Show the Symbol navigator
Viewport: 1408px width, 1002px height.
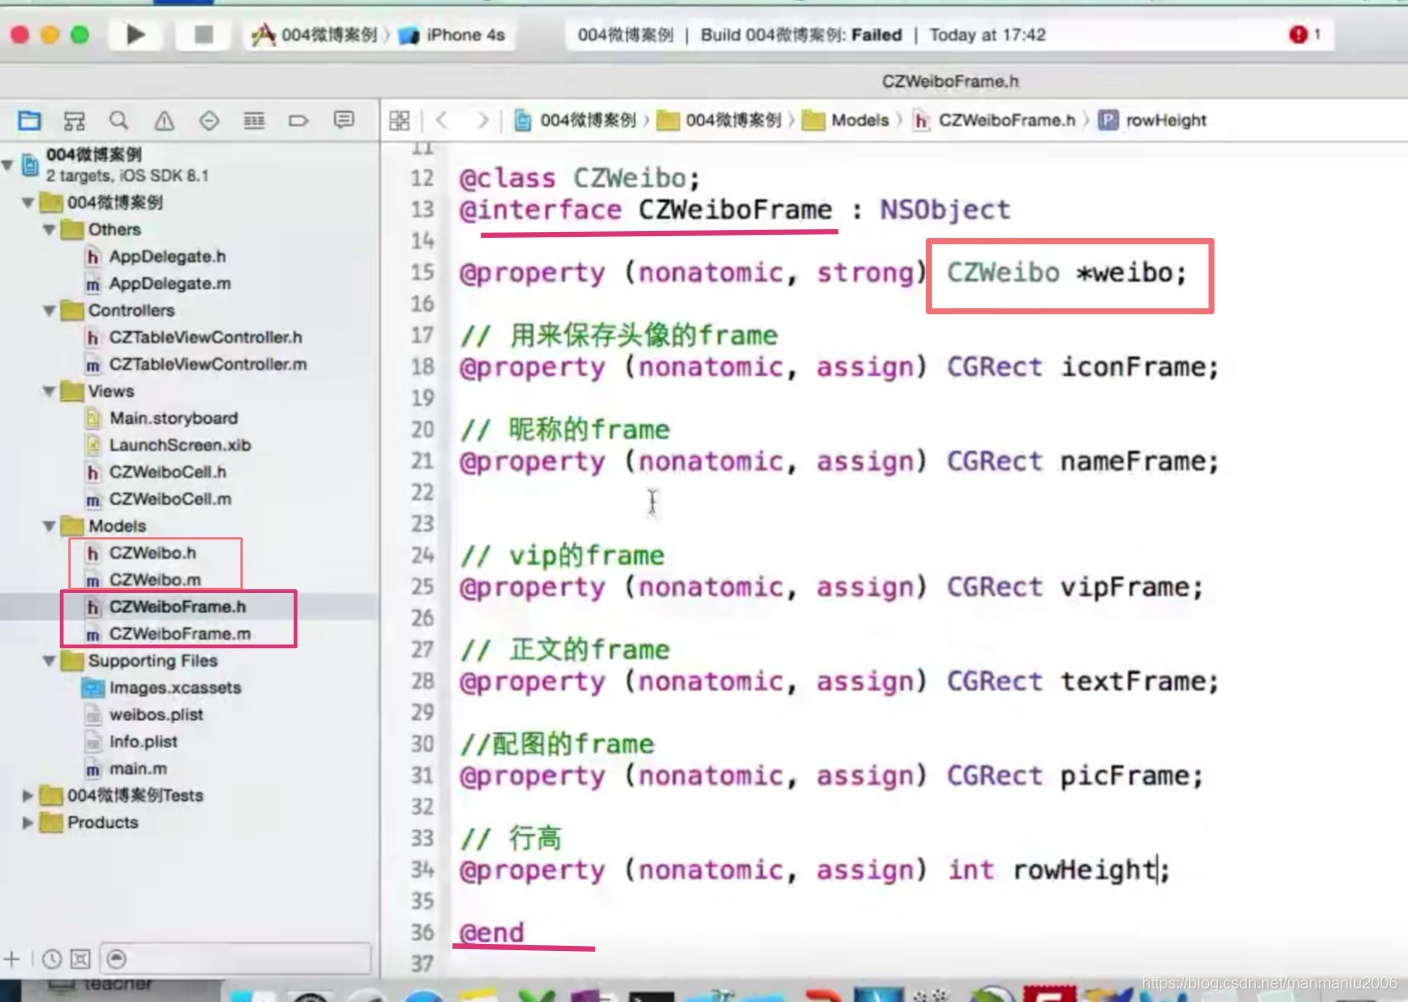(x=74, y=121)
